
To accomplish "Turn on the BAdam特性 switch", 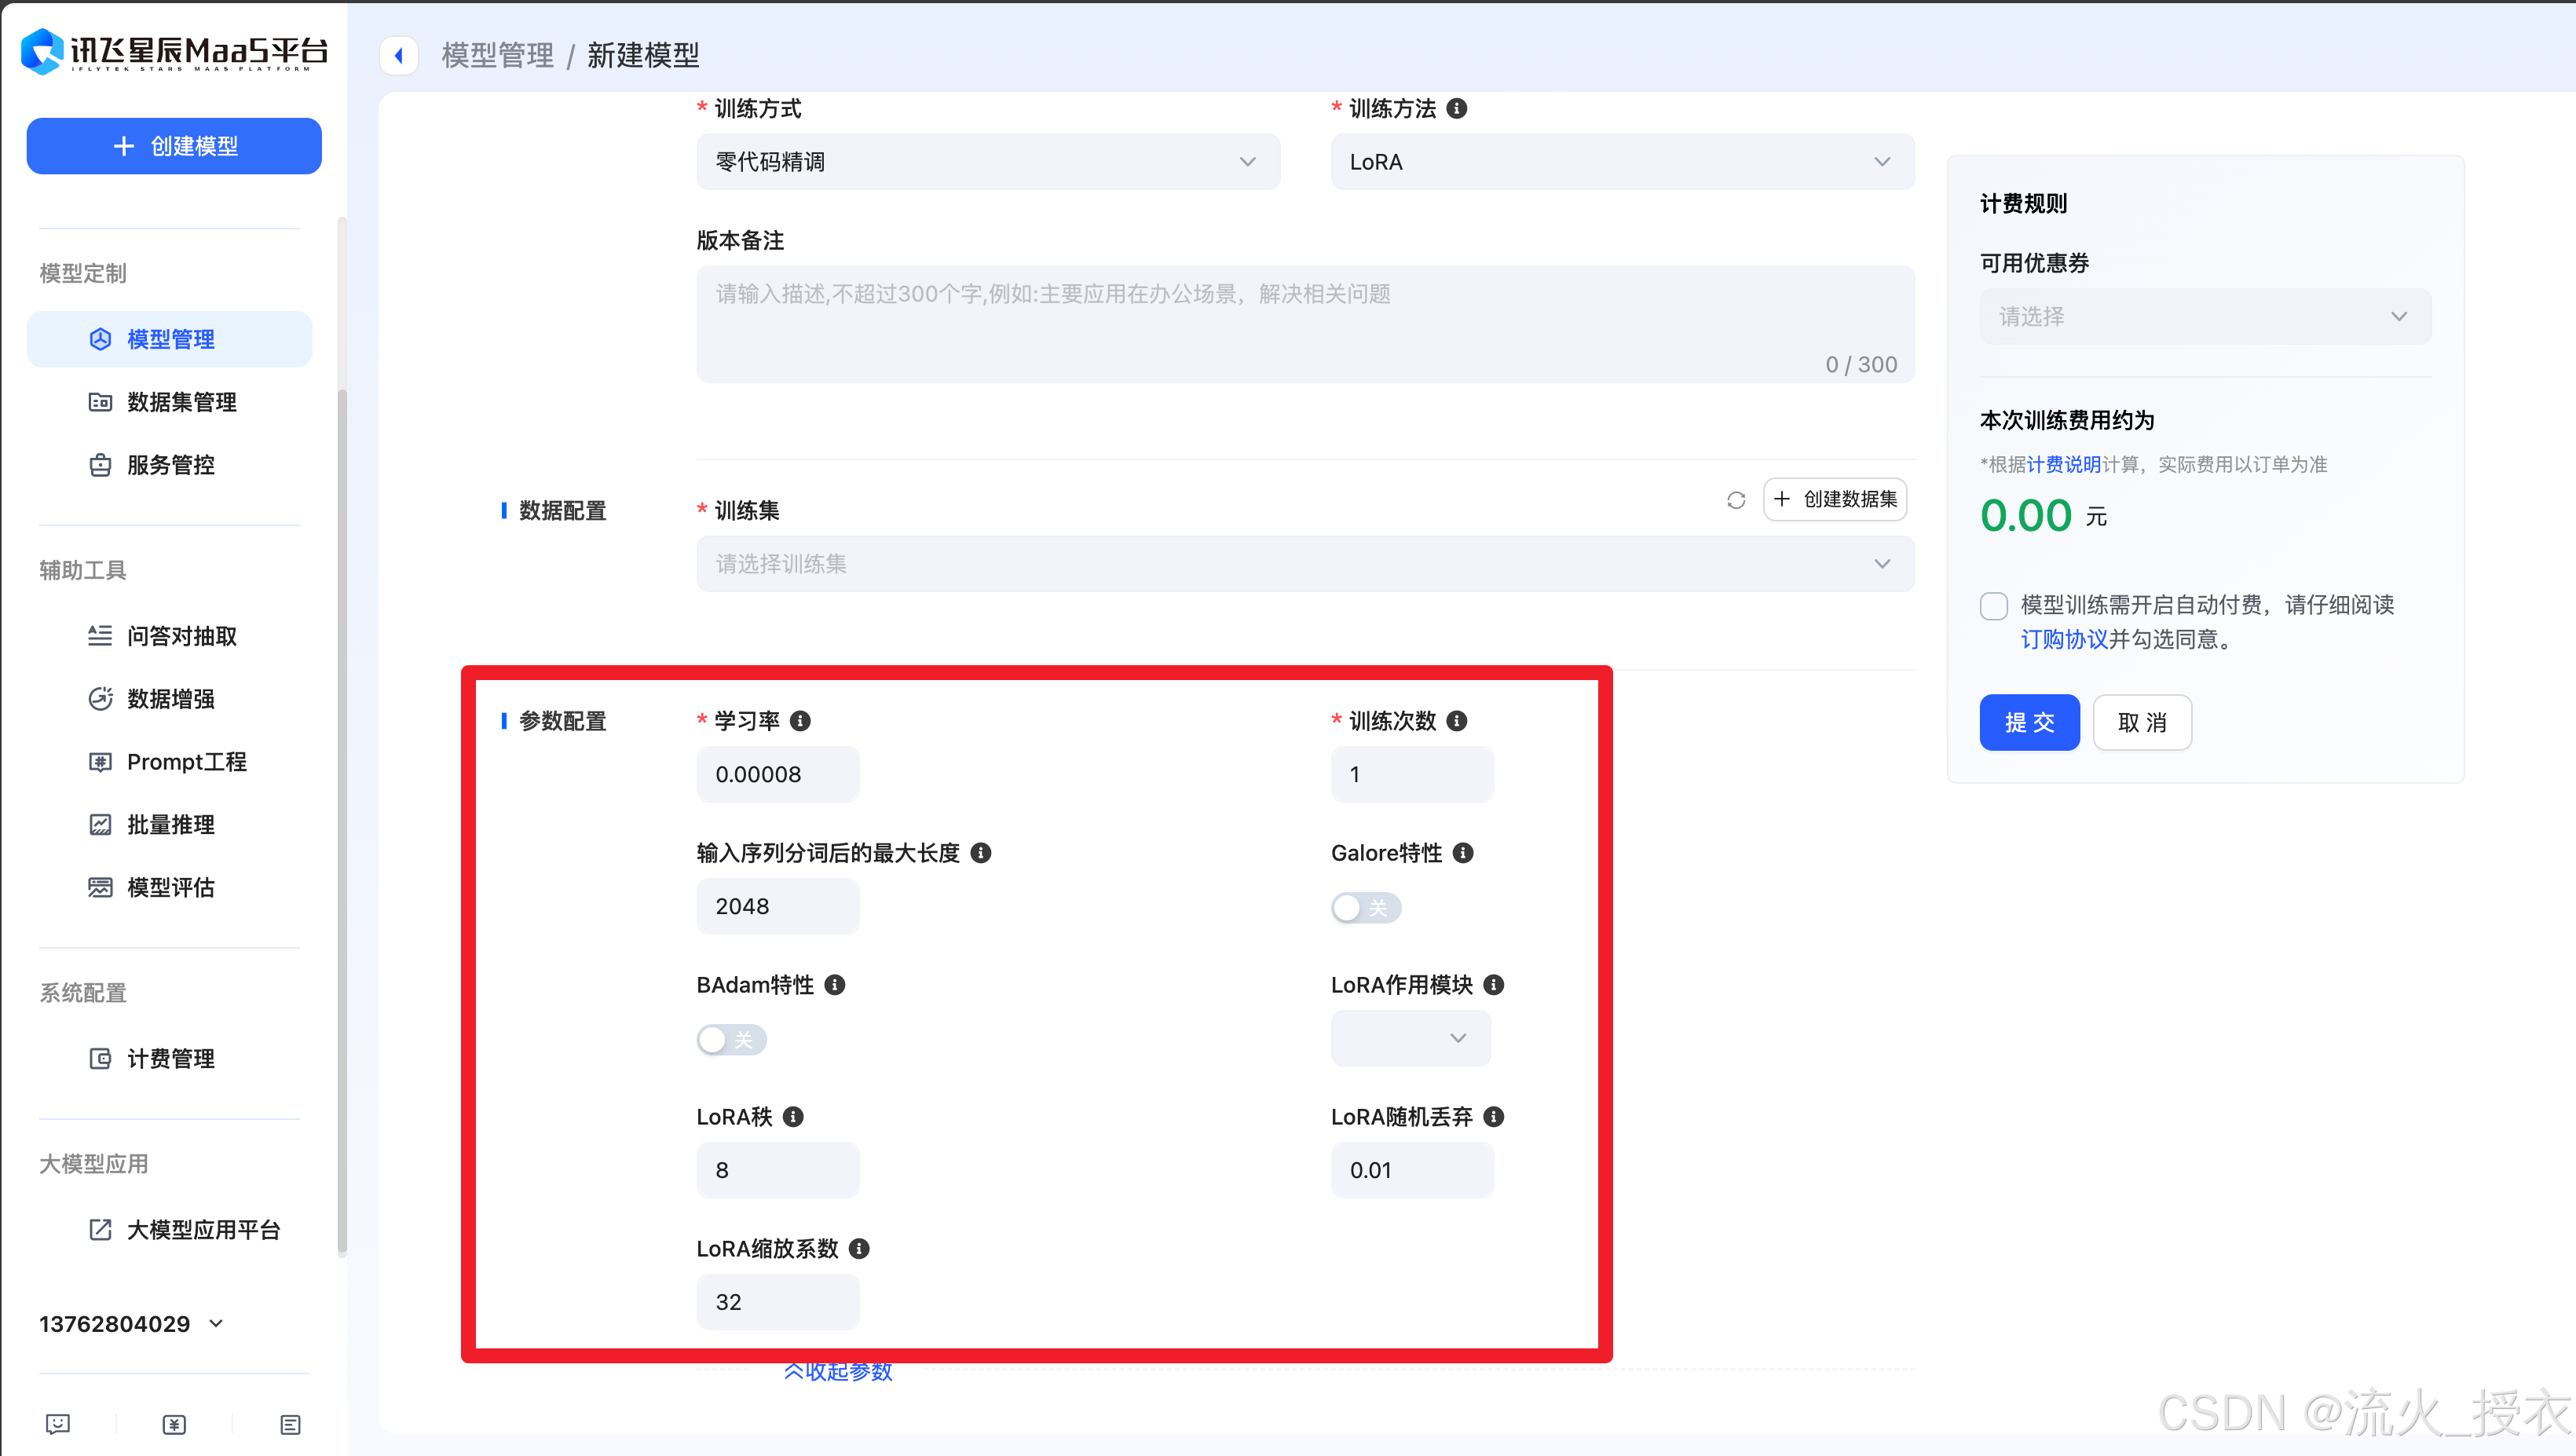I will pos(731,1040).
